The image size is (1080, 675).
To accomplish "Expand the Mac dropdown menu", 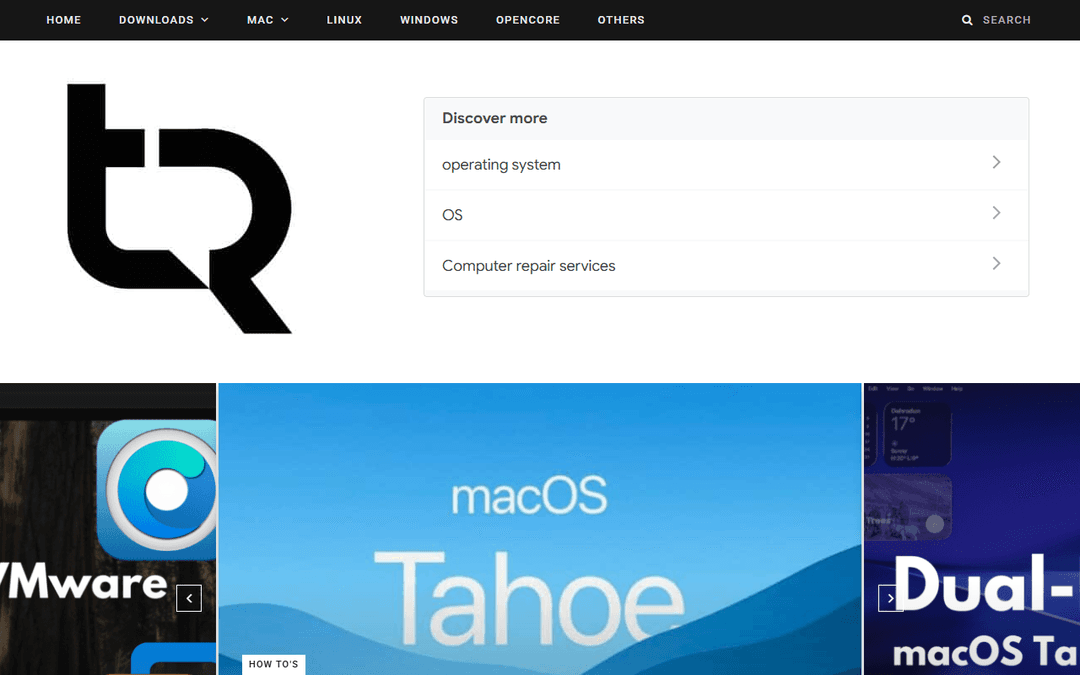I will pyautogui.click(x=268, y=20).
